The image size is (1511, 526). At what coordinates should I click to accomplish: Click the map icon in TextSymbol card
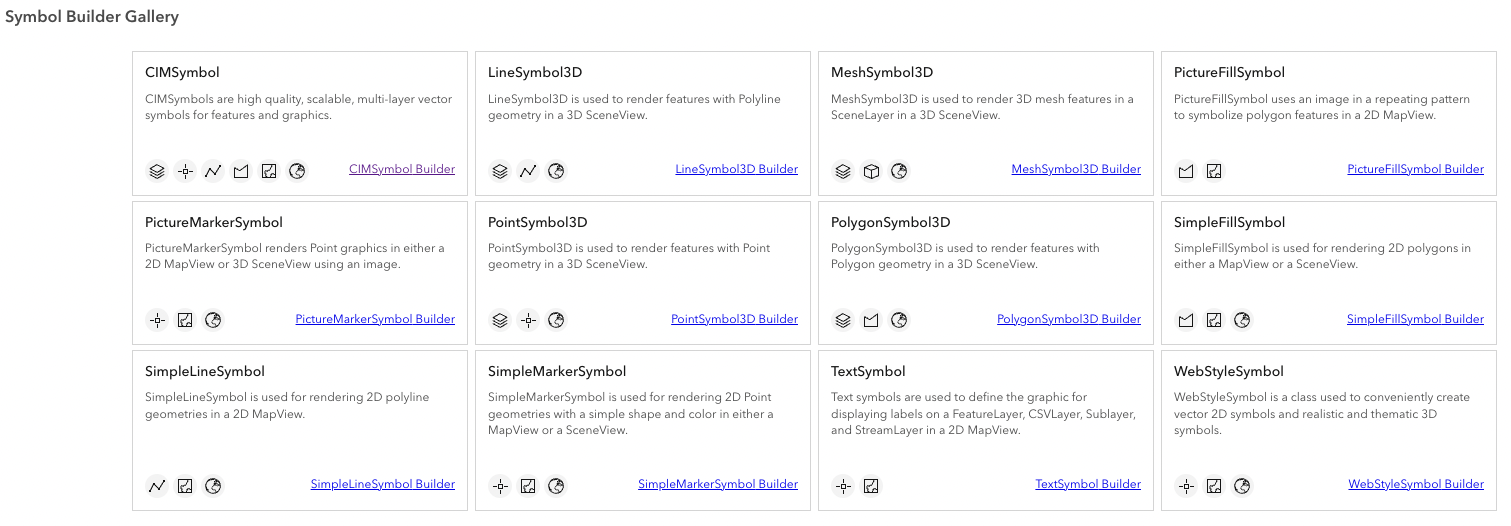click(x=871, y=486)
